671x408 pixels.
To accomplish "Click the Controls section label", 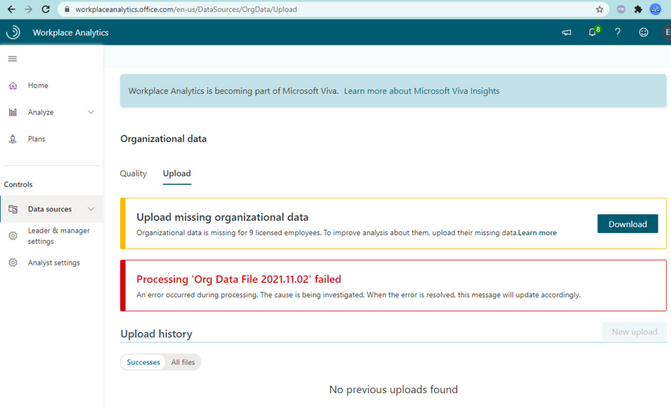I will click(18, 185).
